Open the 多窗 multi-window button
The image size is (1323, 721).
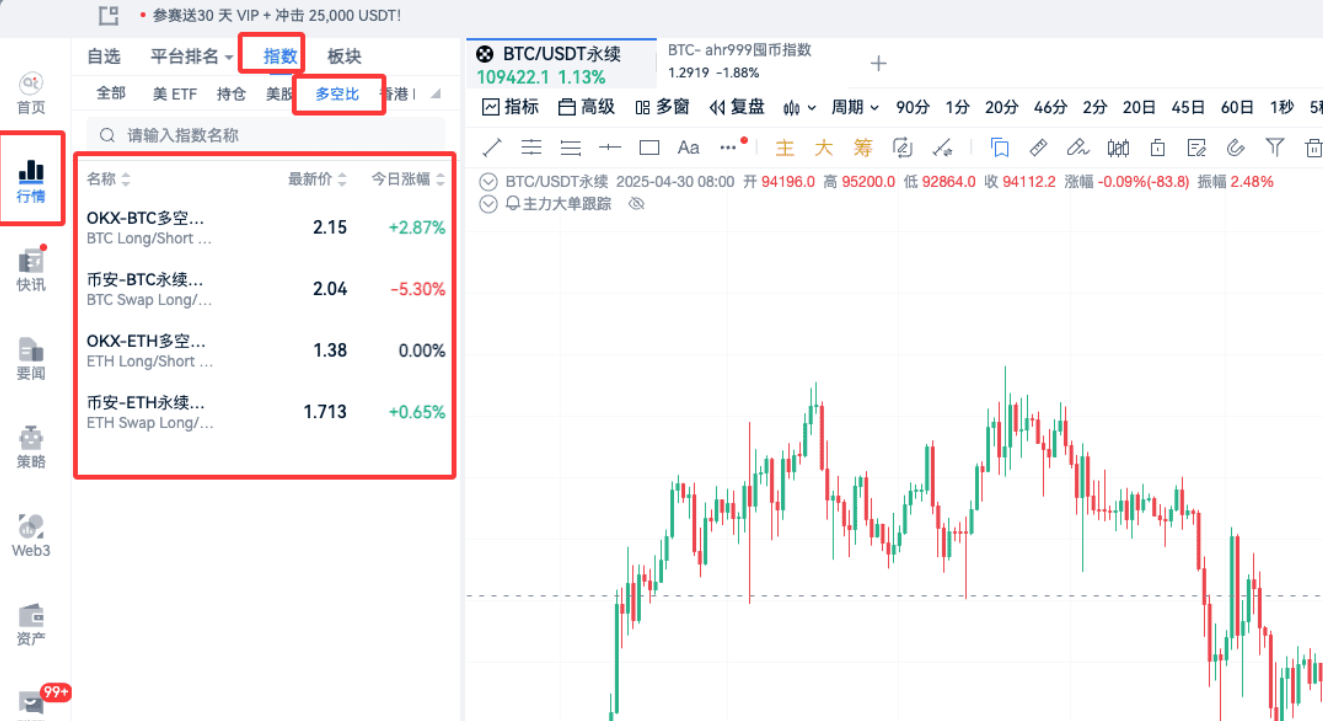(662, 107)
